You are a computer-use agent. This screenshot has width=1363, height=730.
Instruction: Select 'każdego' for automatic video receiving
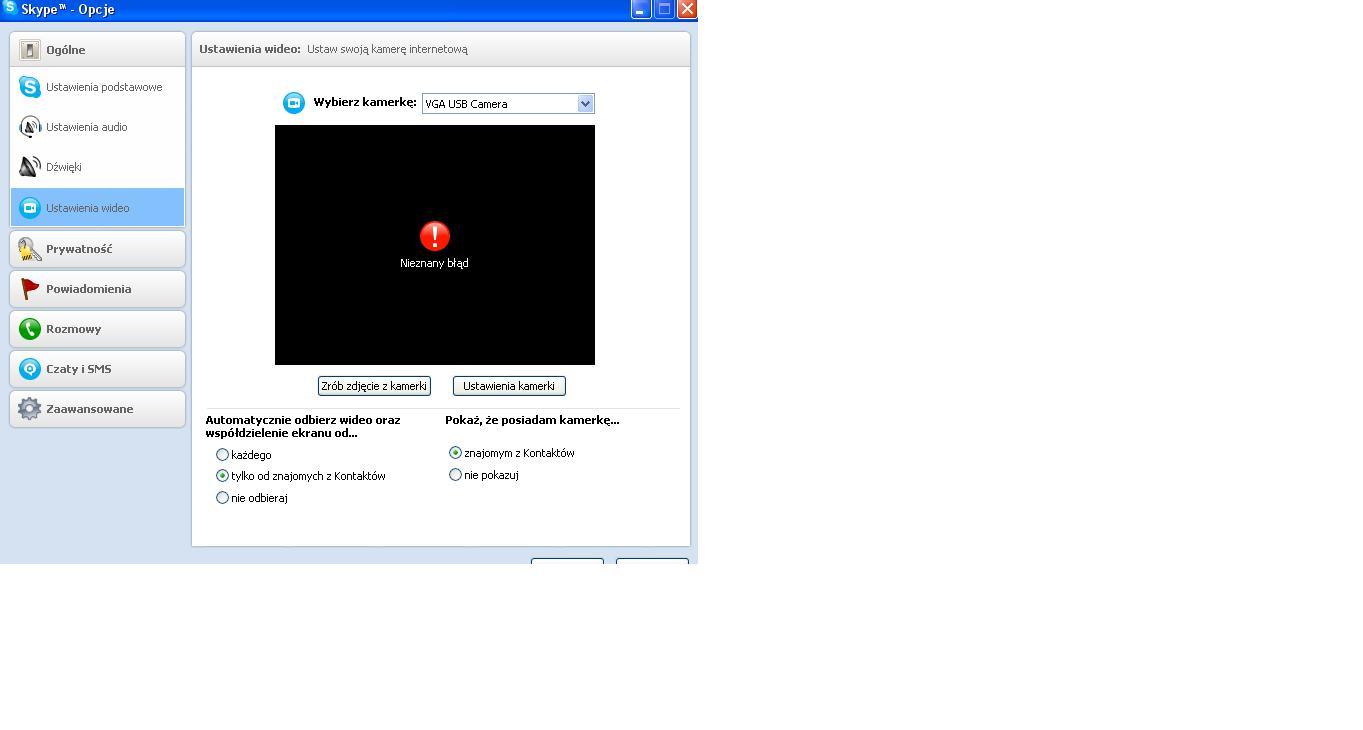tap(223, 455)
